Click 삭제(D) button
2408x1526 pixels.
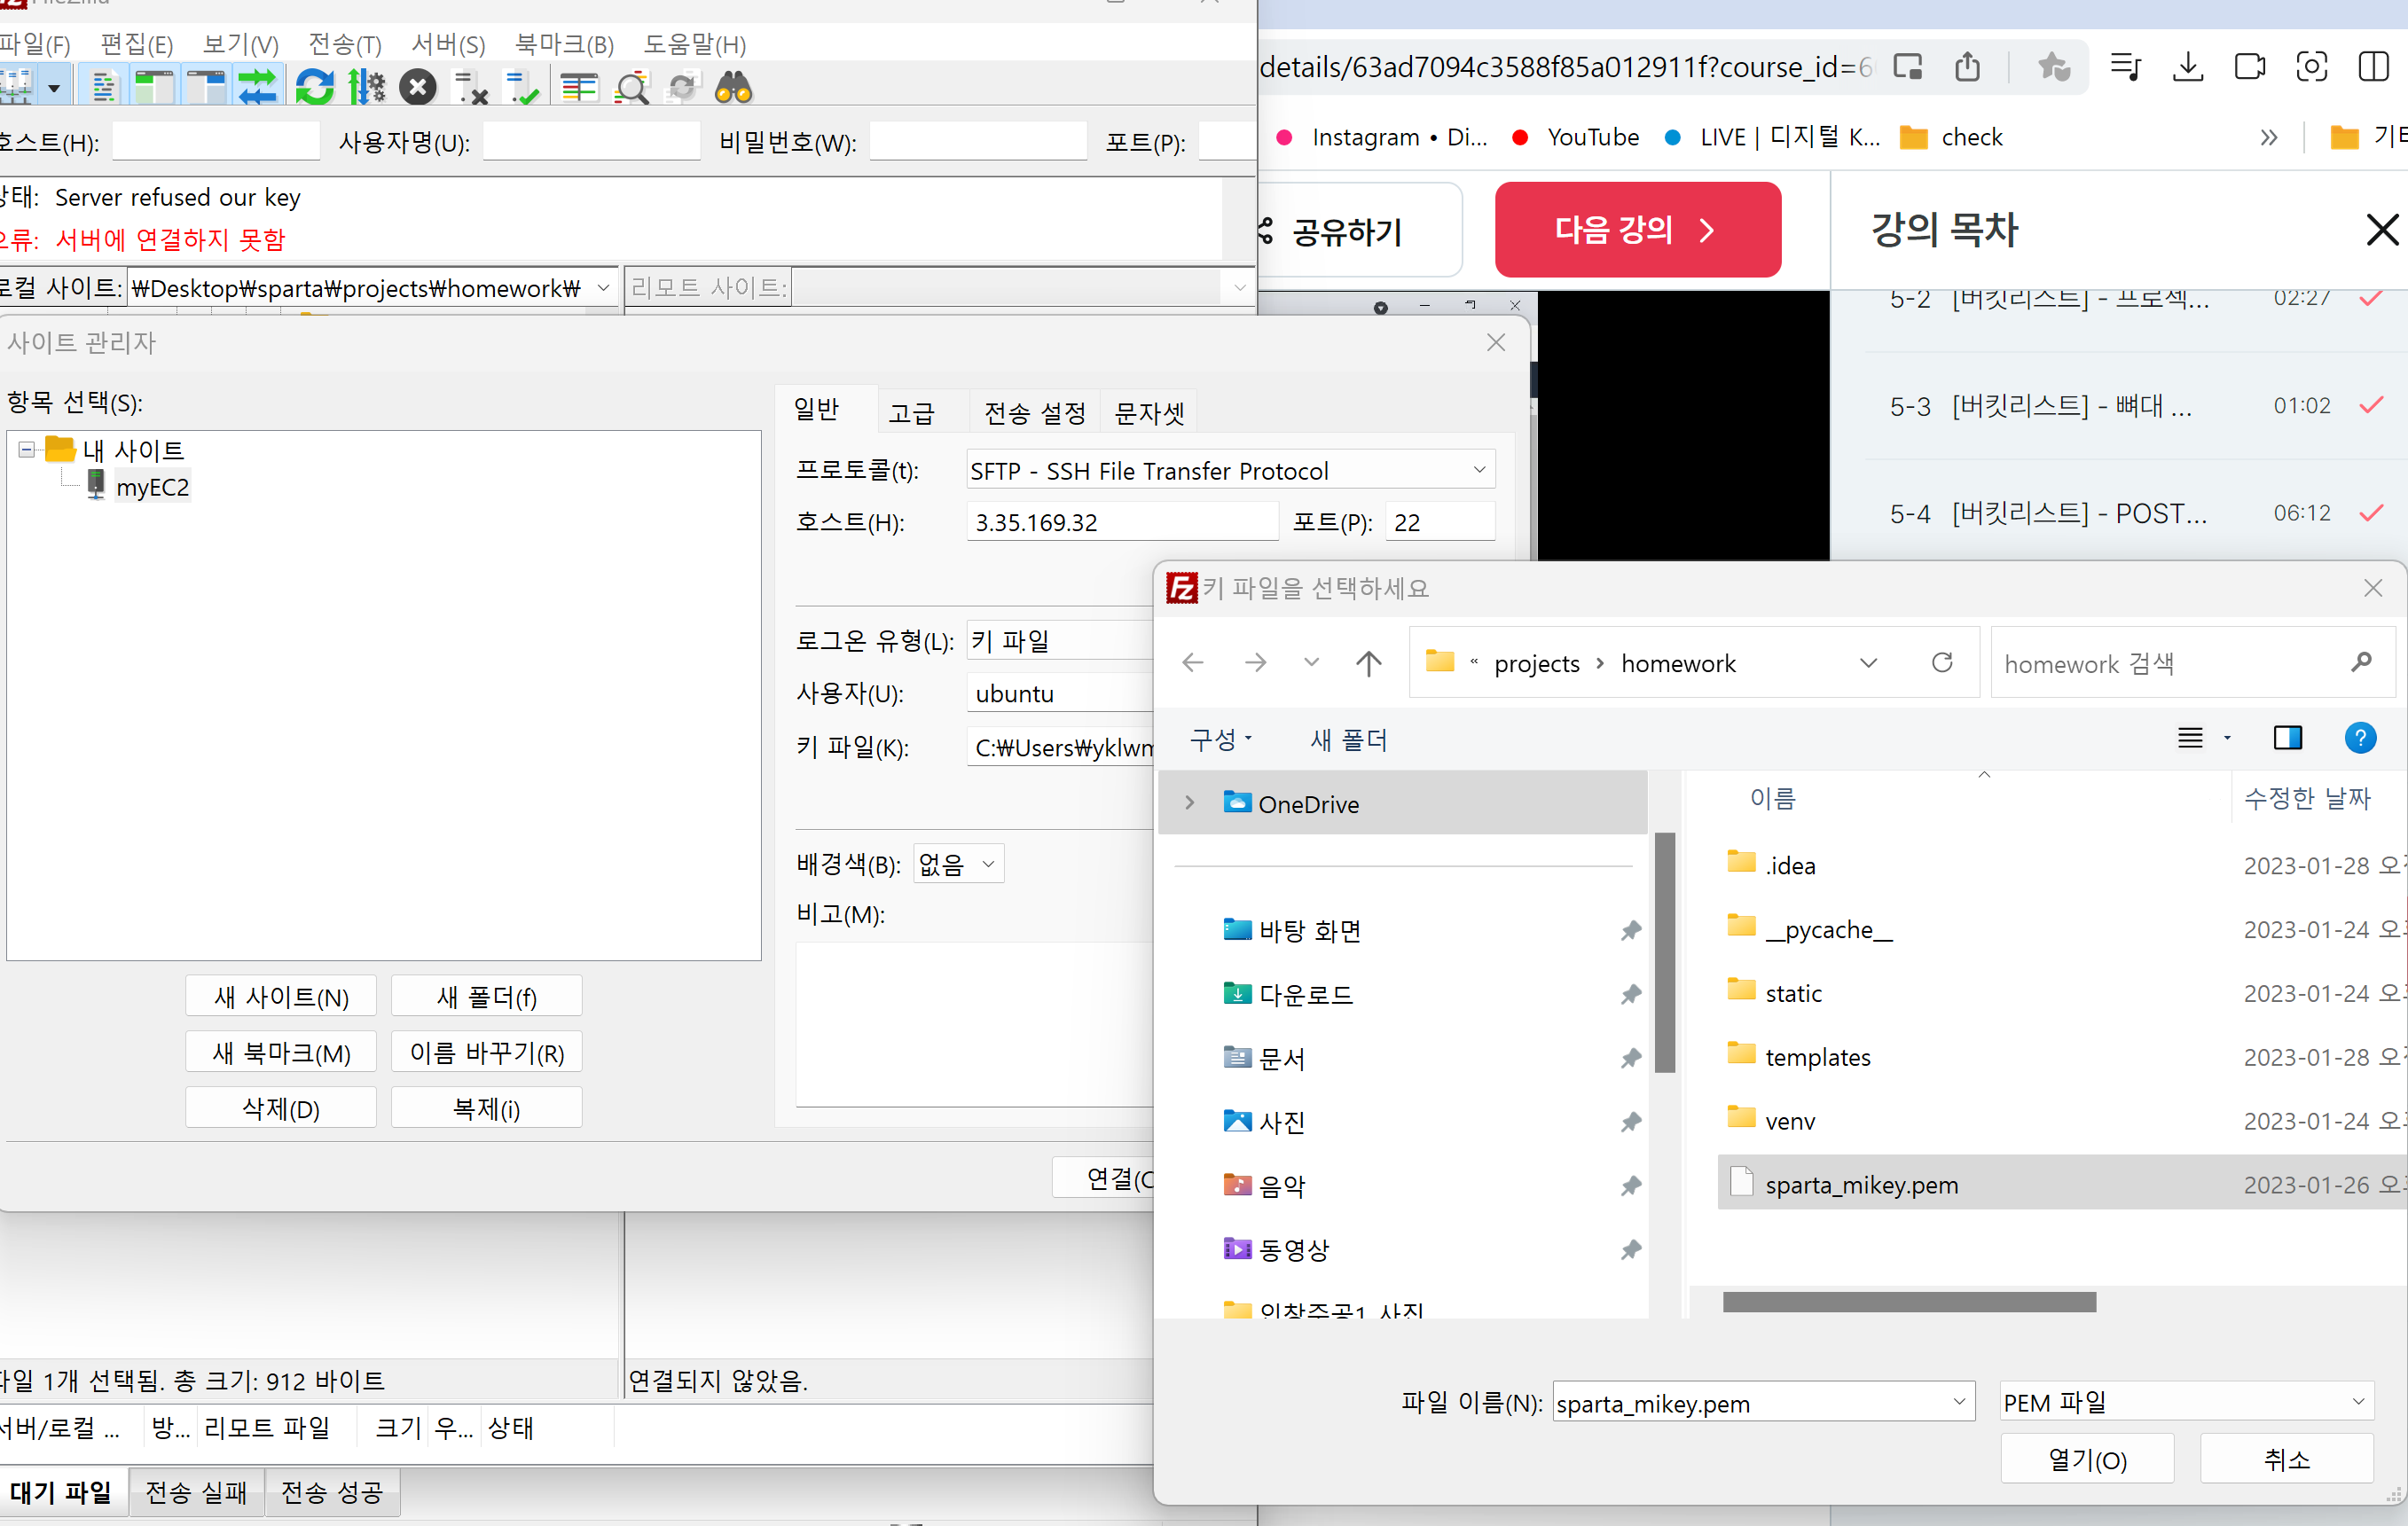point(281,1108)
